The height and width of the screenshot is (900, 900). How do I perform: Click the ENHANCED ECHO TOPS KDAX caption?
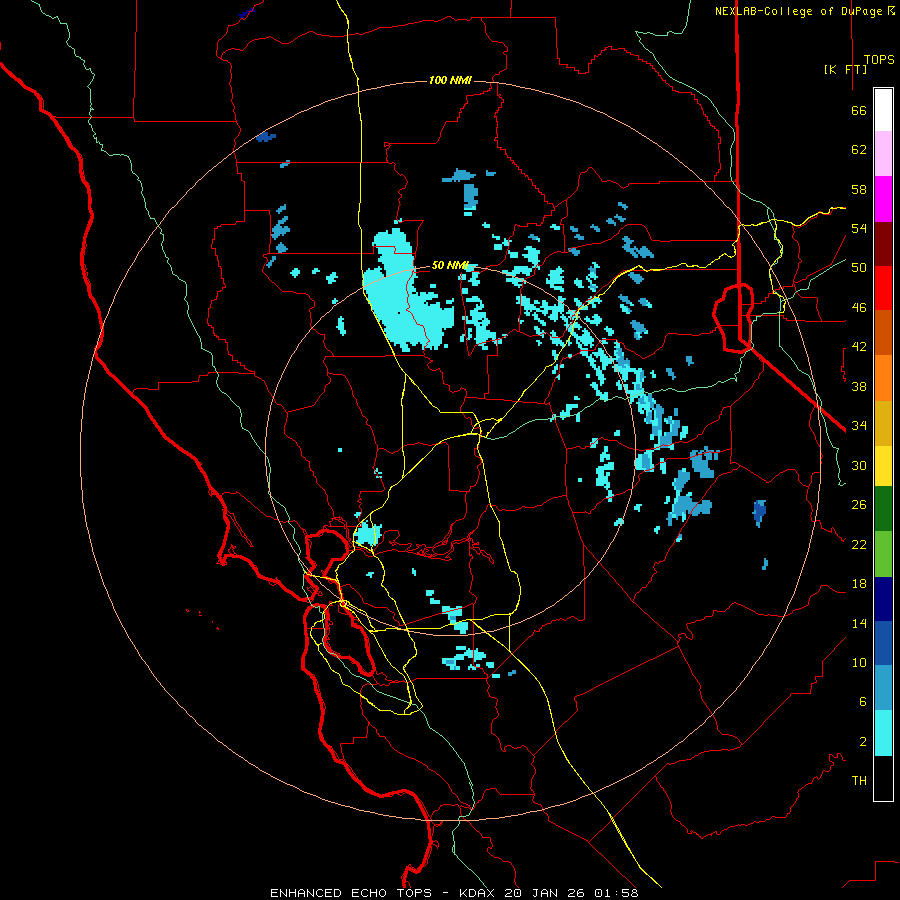point(454,893)
